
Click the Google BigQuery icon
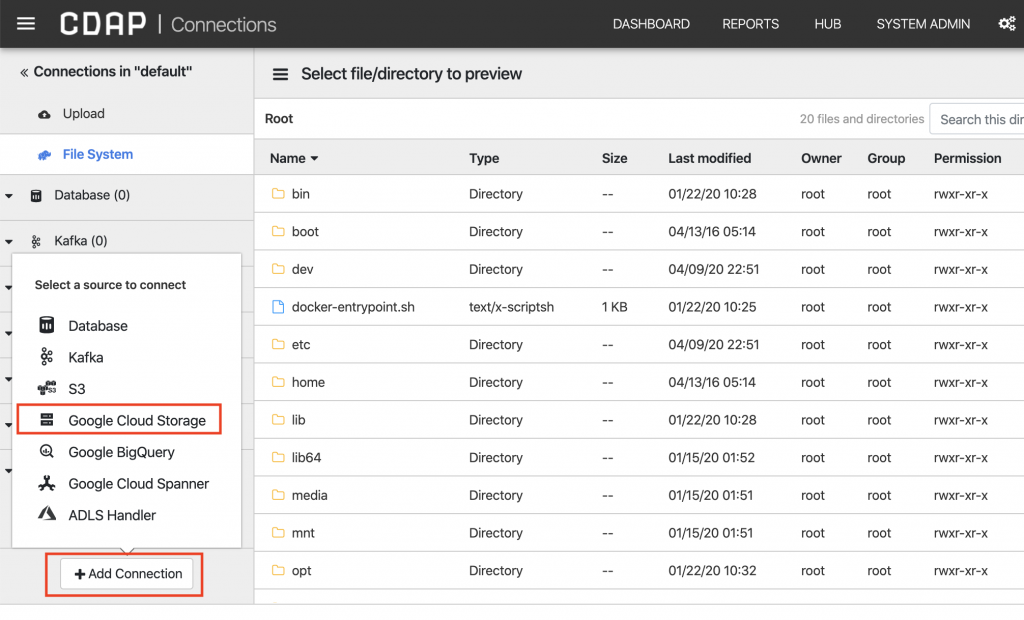[46, 452]
